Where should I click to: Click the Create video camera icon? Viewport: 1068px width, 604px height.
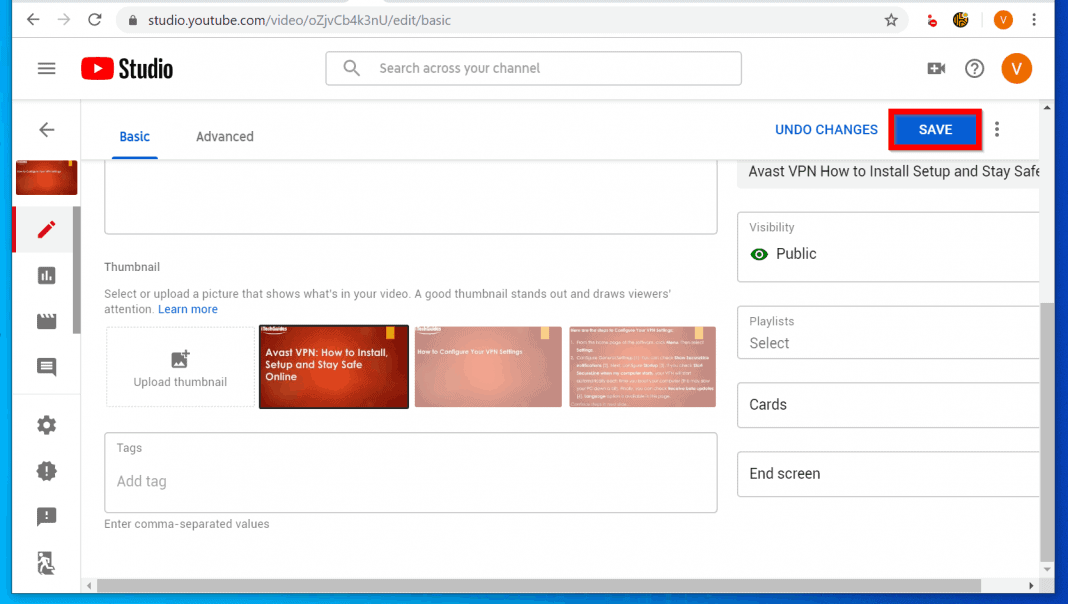[936, 68]
